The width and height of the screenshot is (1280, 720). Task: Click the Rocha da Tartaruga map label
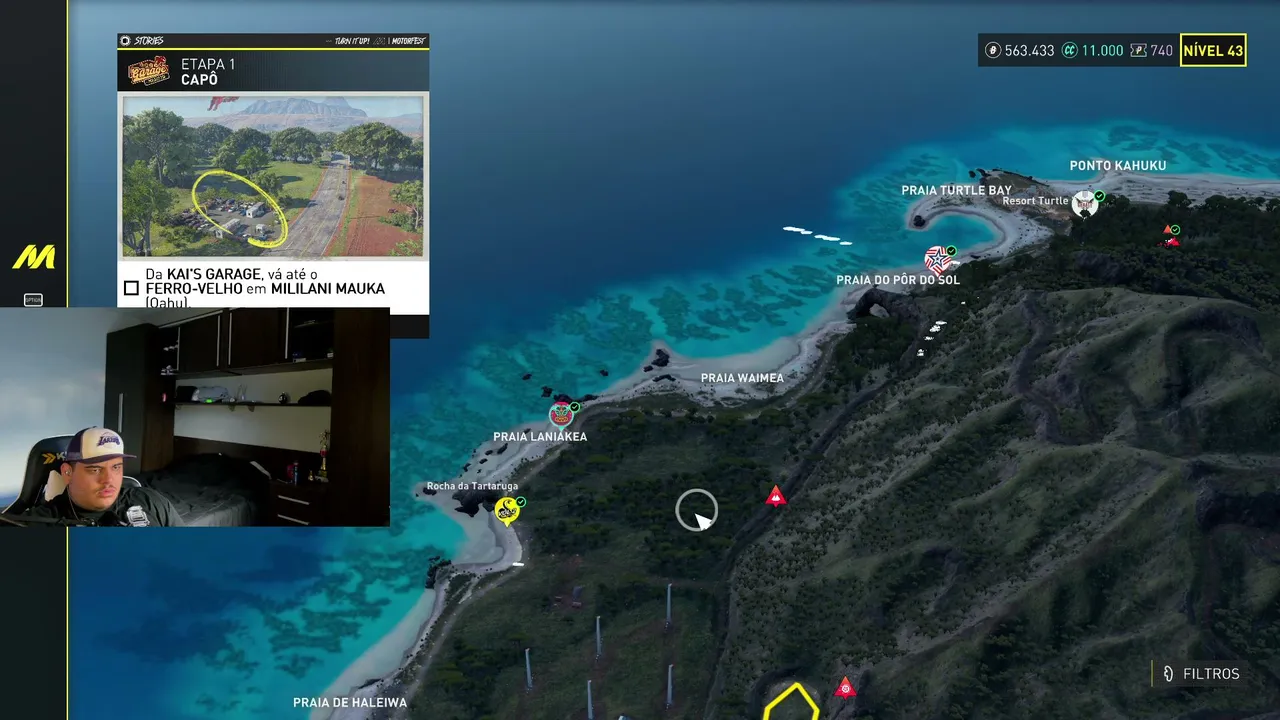coord(472,486)
